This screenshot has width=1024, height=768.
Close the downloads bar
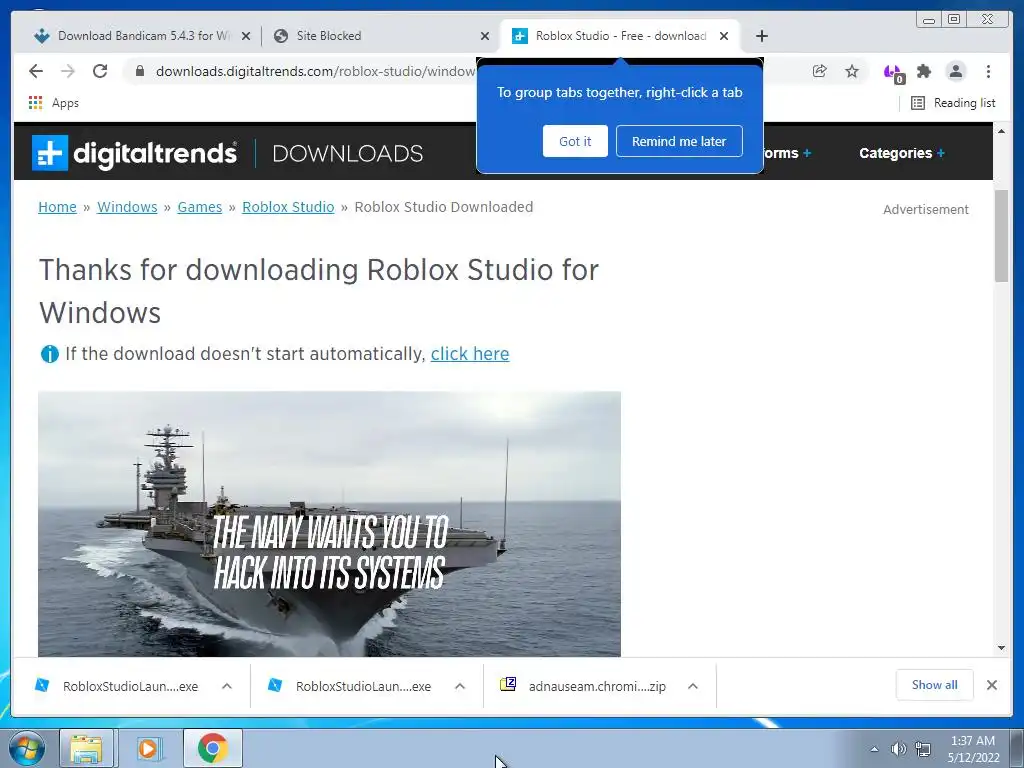pos(991,685)
